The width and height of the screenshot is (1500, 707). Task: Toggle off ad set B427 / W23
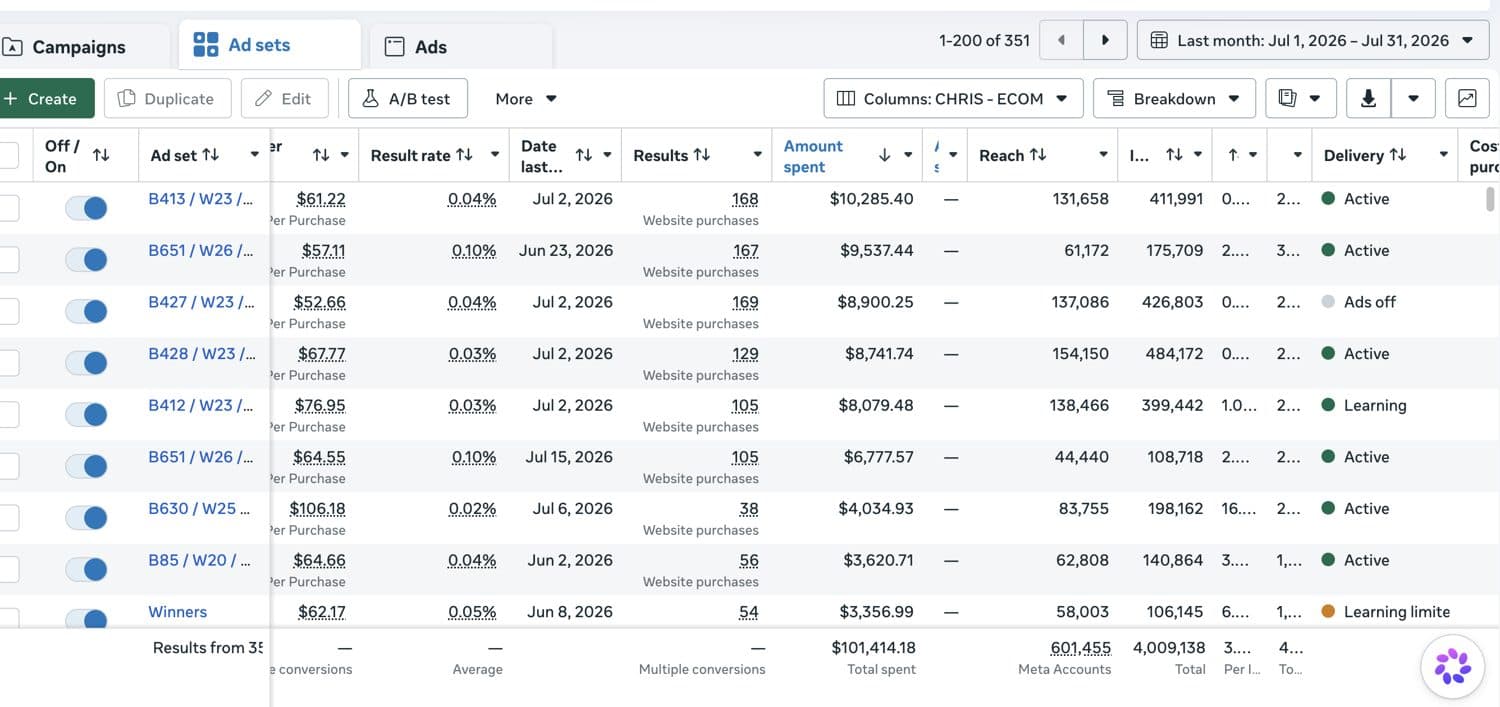click(86, 311)
